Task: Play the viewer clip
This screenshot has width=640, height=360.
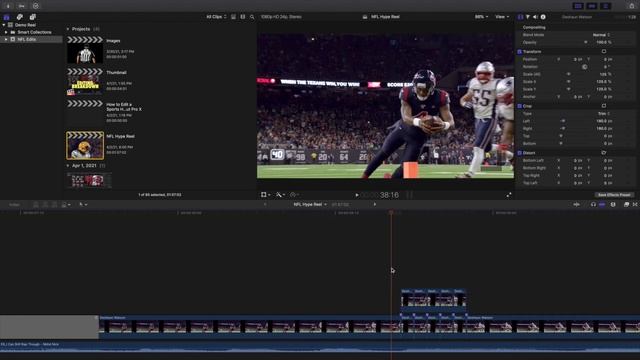Action: coord(357,195)
